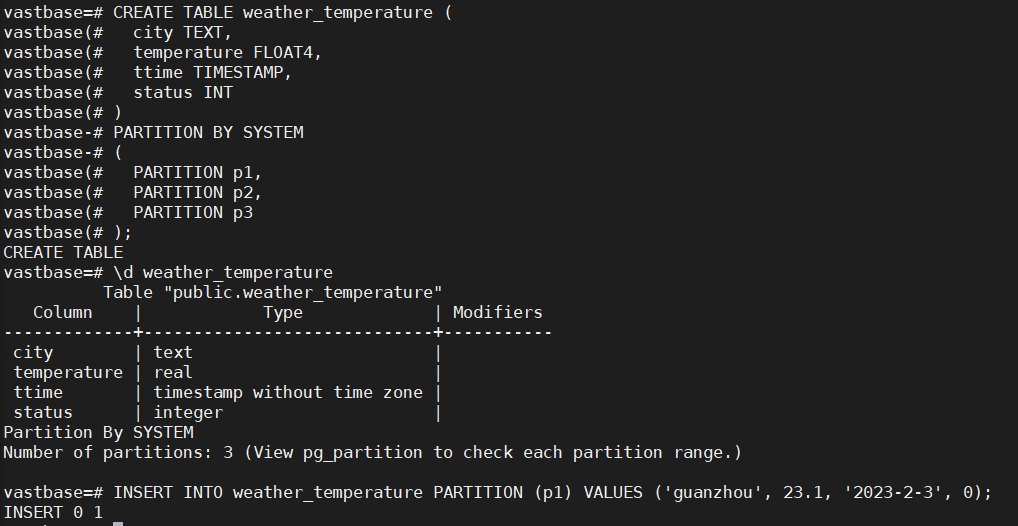
Task: Click PARTITION p1 definition line
Action: (x=197, y=172)
